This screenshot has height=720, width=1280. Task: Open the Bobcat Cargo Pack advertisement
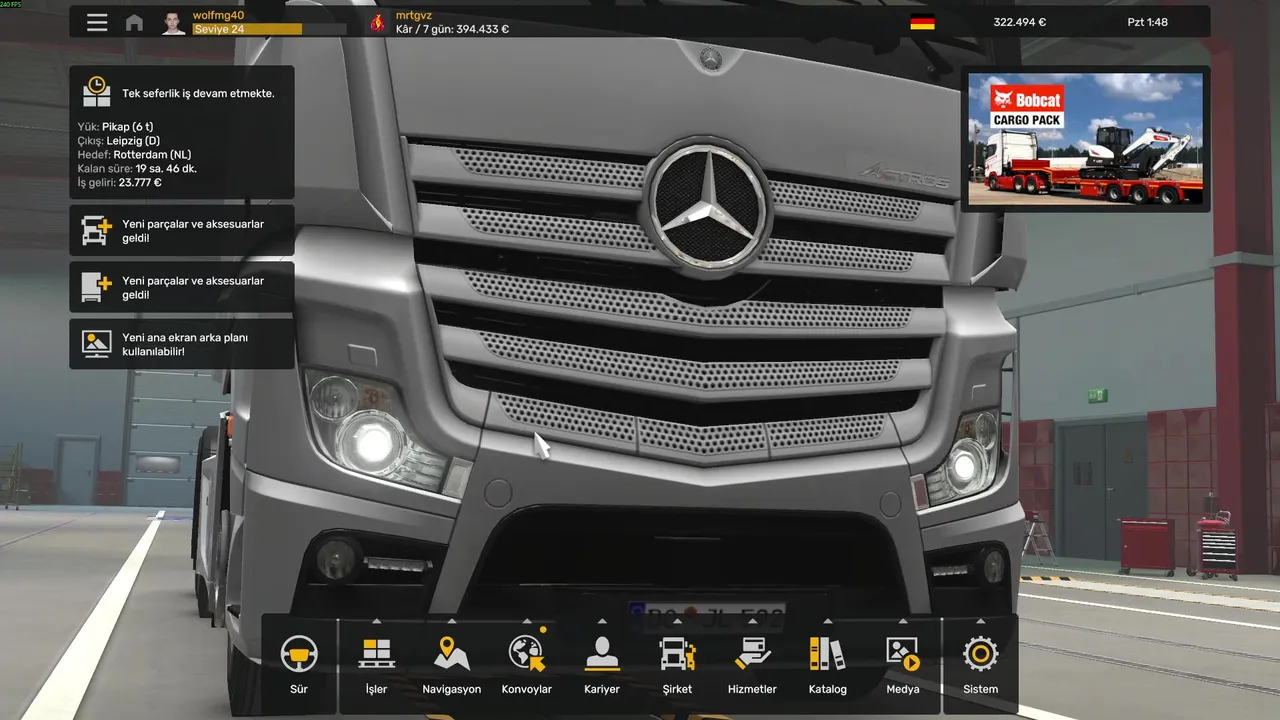click(x=1086, y=139)
